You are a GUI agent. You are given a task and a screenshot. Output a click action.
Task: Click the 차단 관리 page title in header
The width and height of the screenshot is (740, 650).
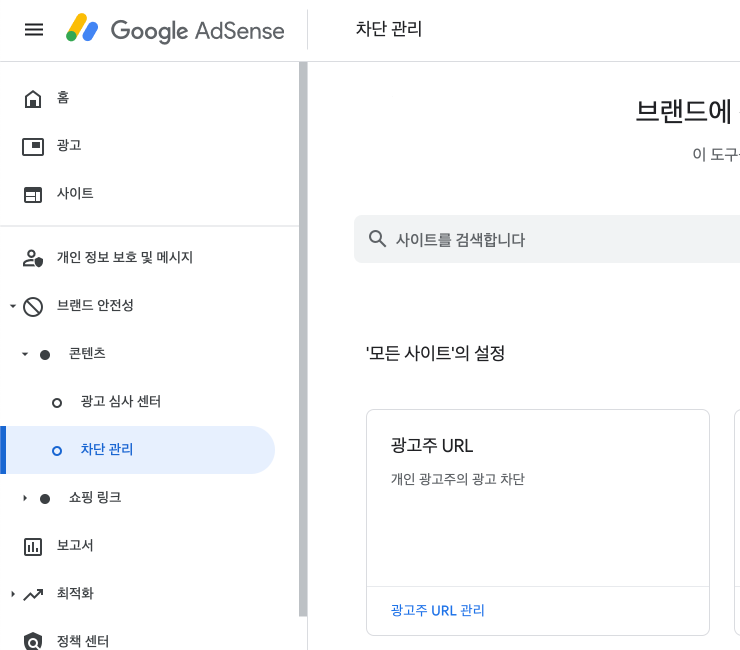pyautogui.click(x=388, y=29)
